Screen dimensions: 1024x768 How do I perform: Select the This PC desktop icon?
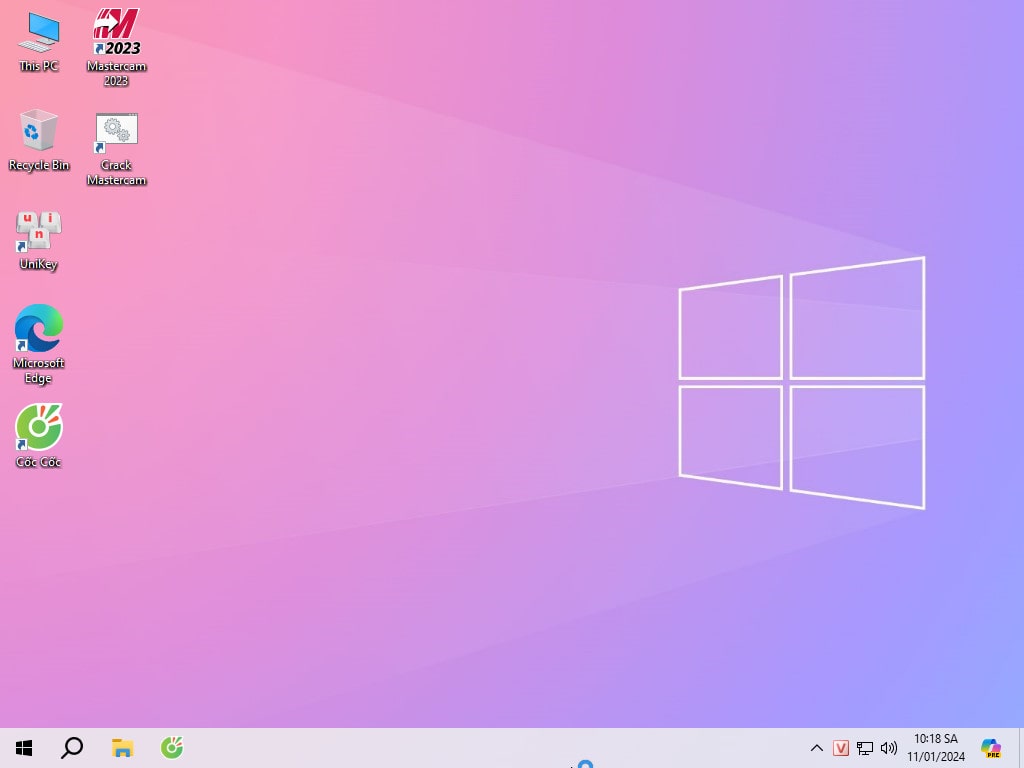39,42
